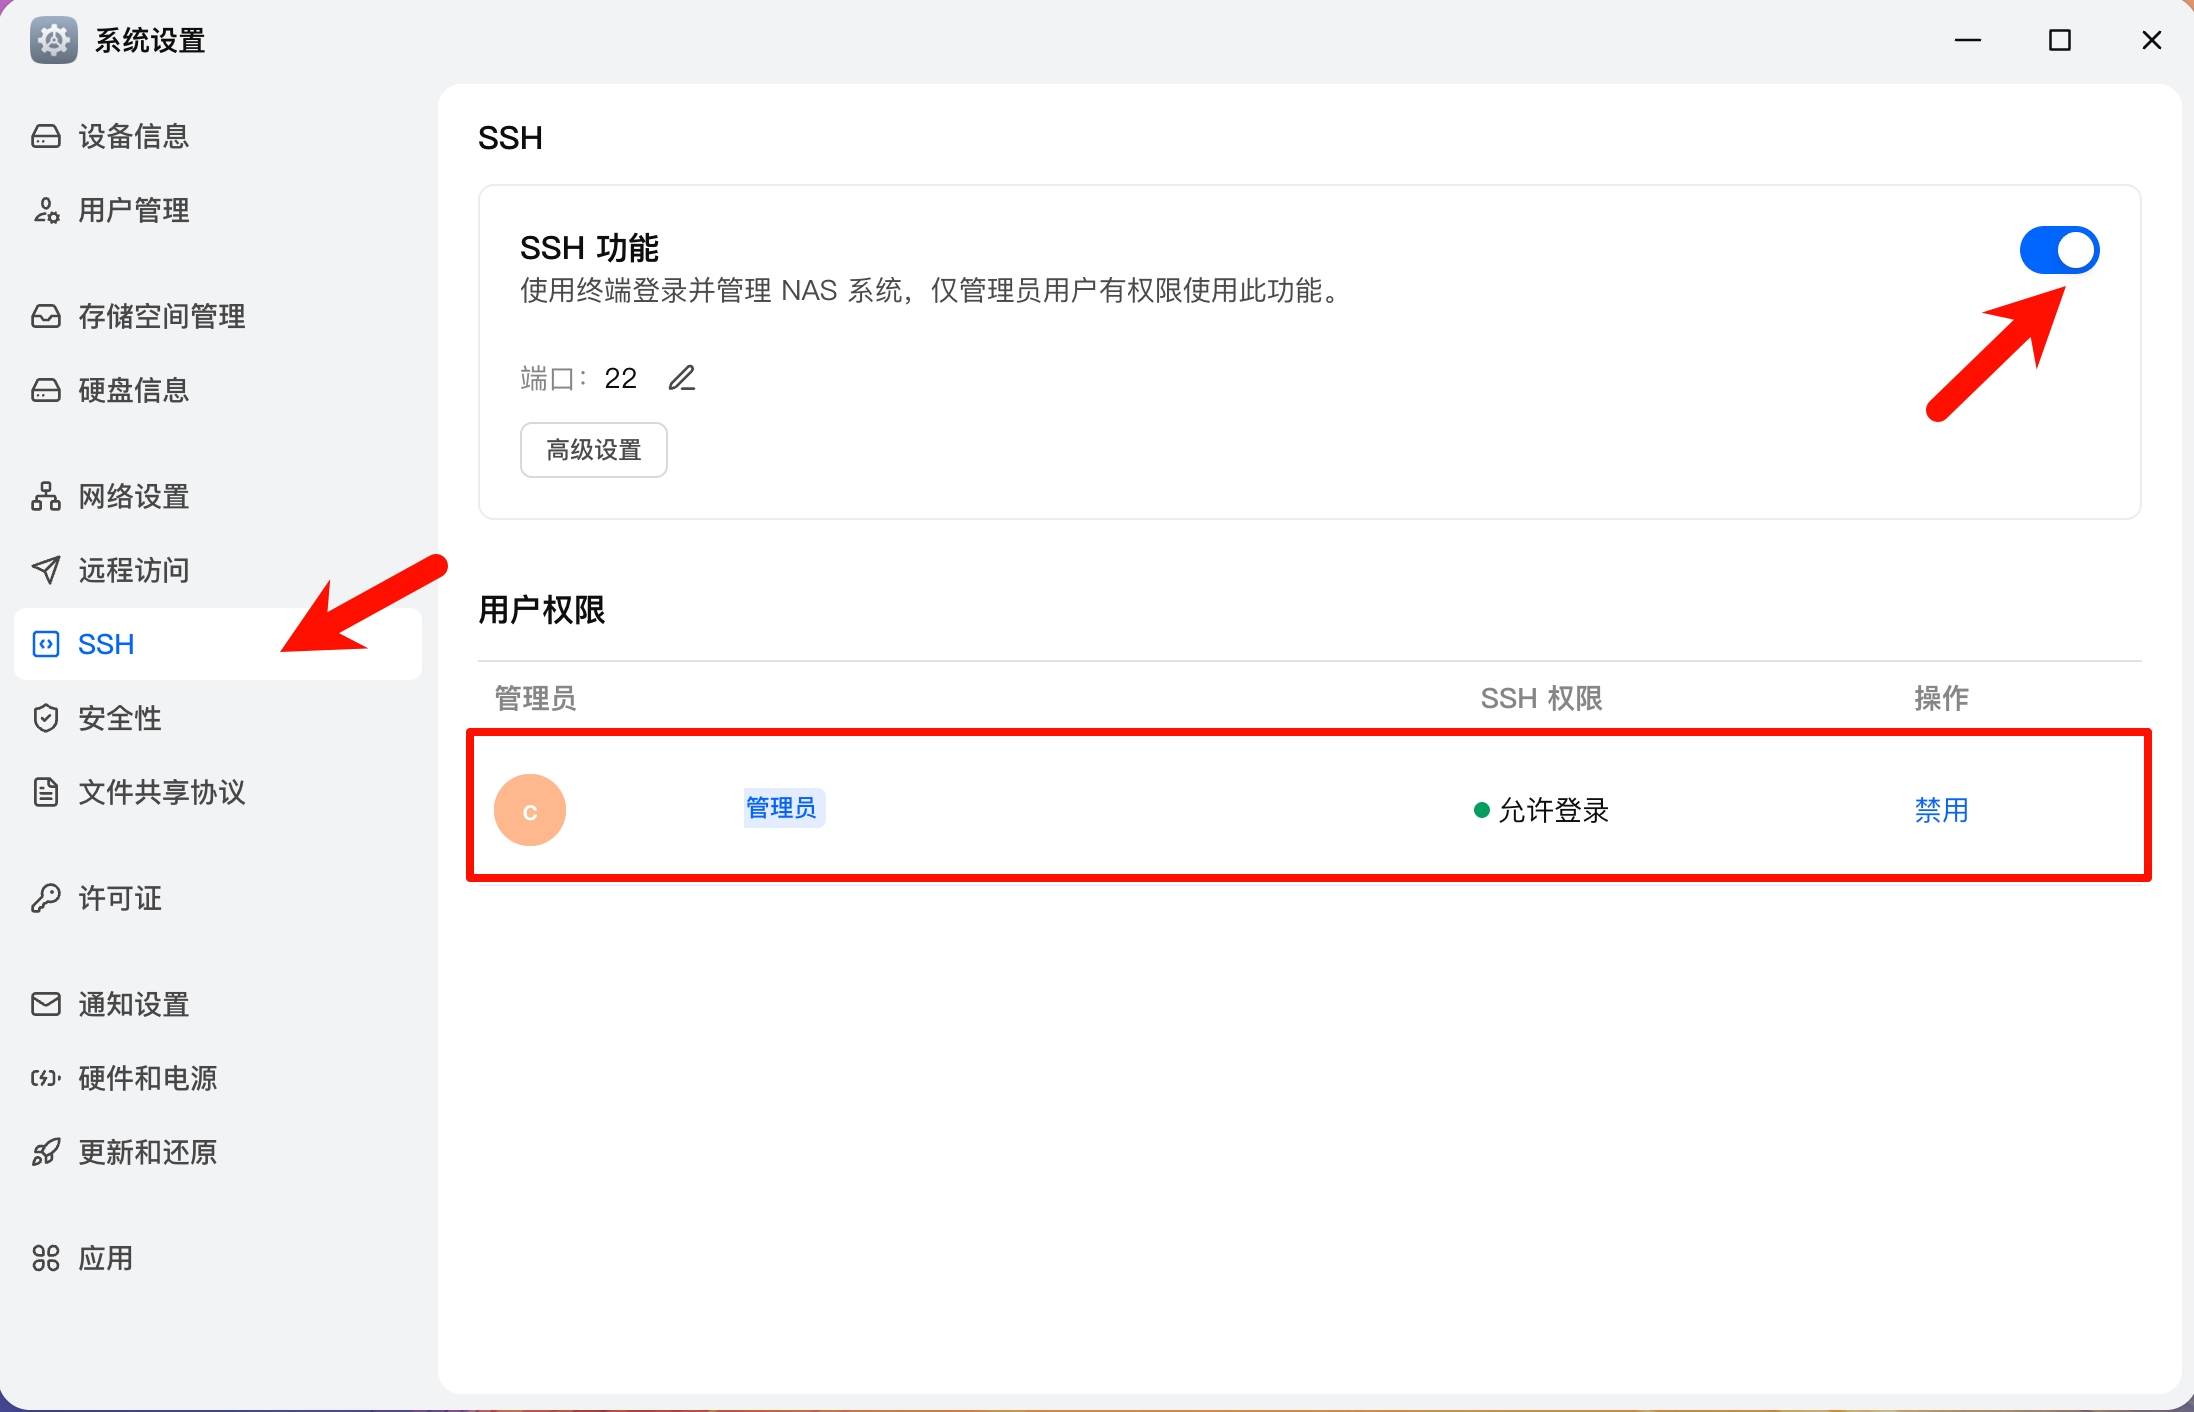
Task: Click the 系统设置 gear icon in title bar
Action: [53, 40]
